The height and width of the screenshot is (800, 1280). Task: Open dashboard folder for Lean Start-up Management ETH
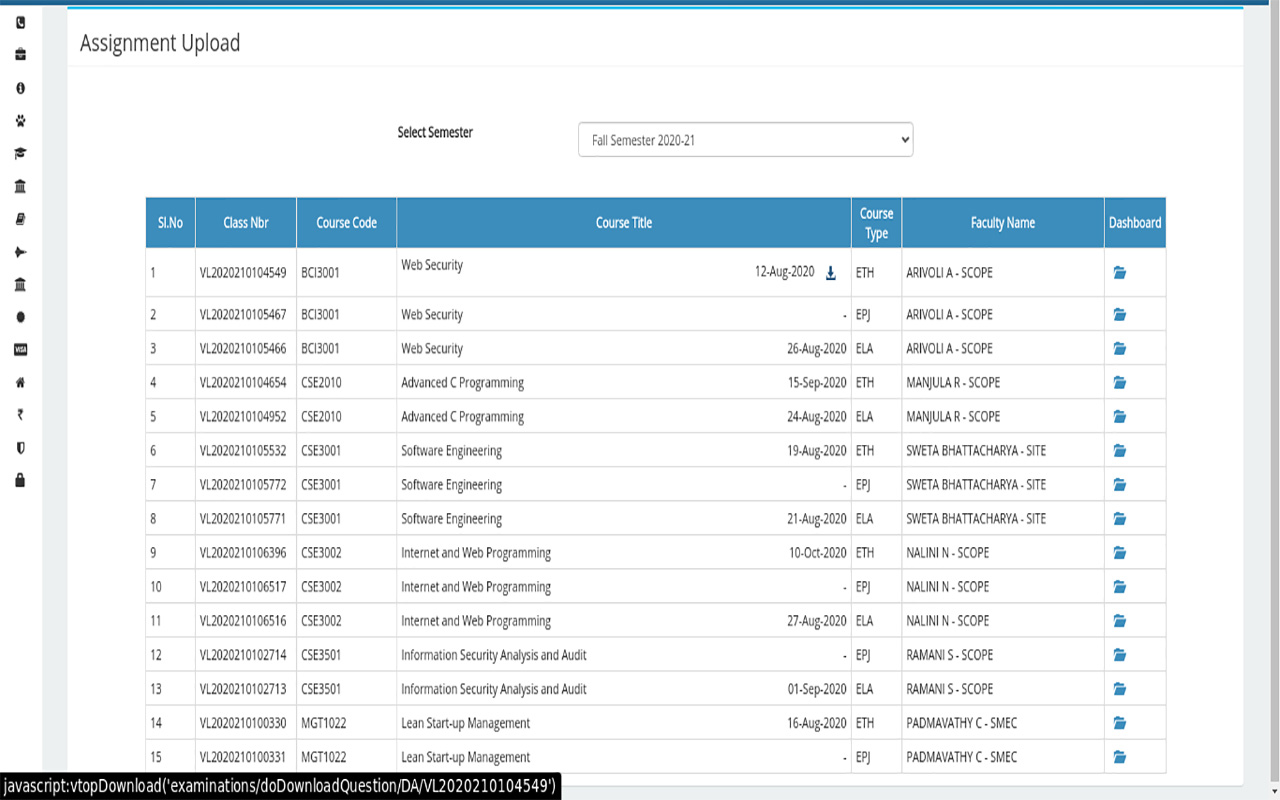pos(1120,722)
